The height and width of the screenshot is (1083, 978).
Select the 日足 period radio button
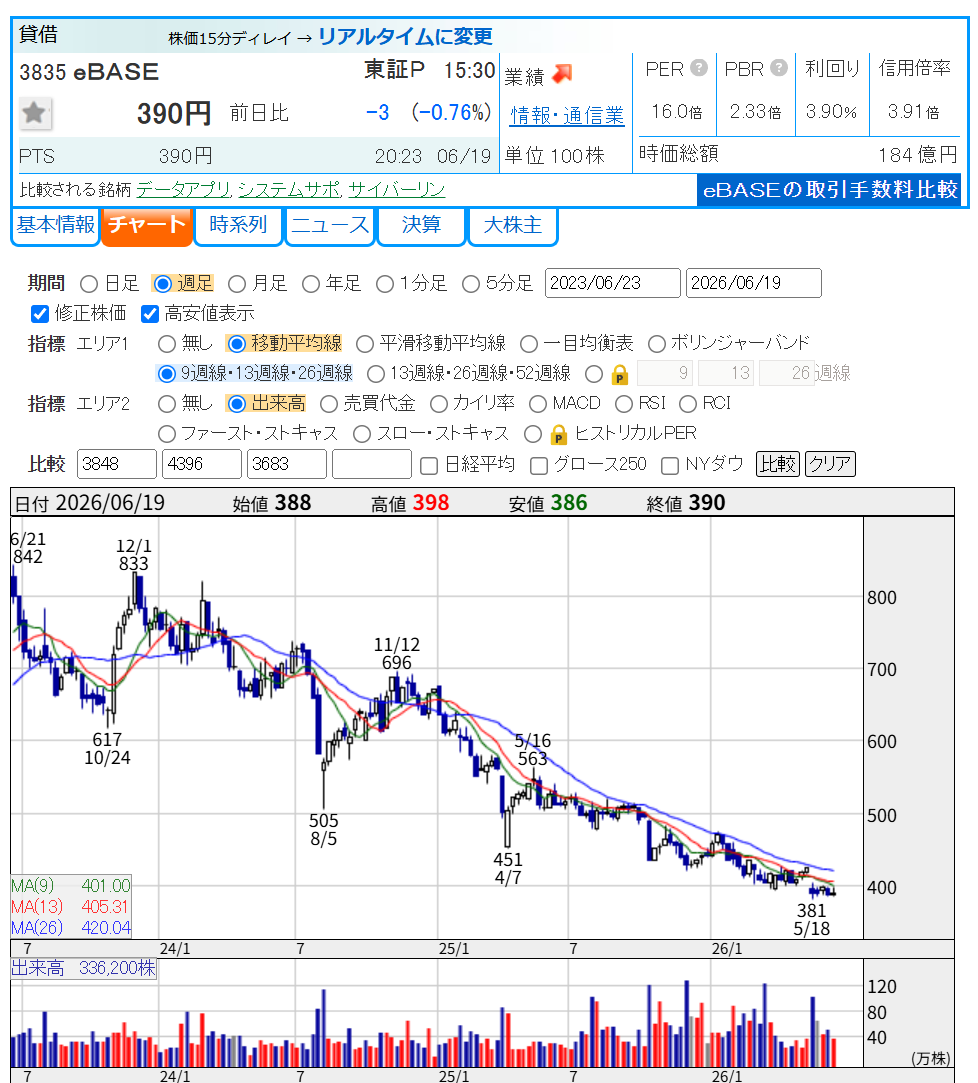[x=88, y=284]
